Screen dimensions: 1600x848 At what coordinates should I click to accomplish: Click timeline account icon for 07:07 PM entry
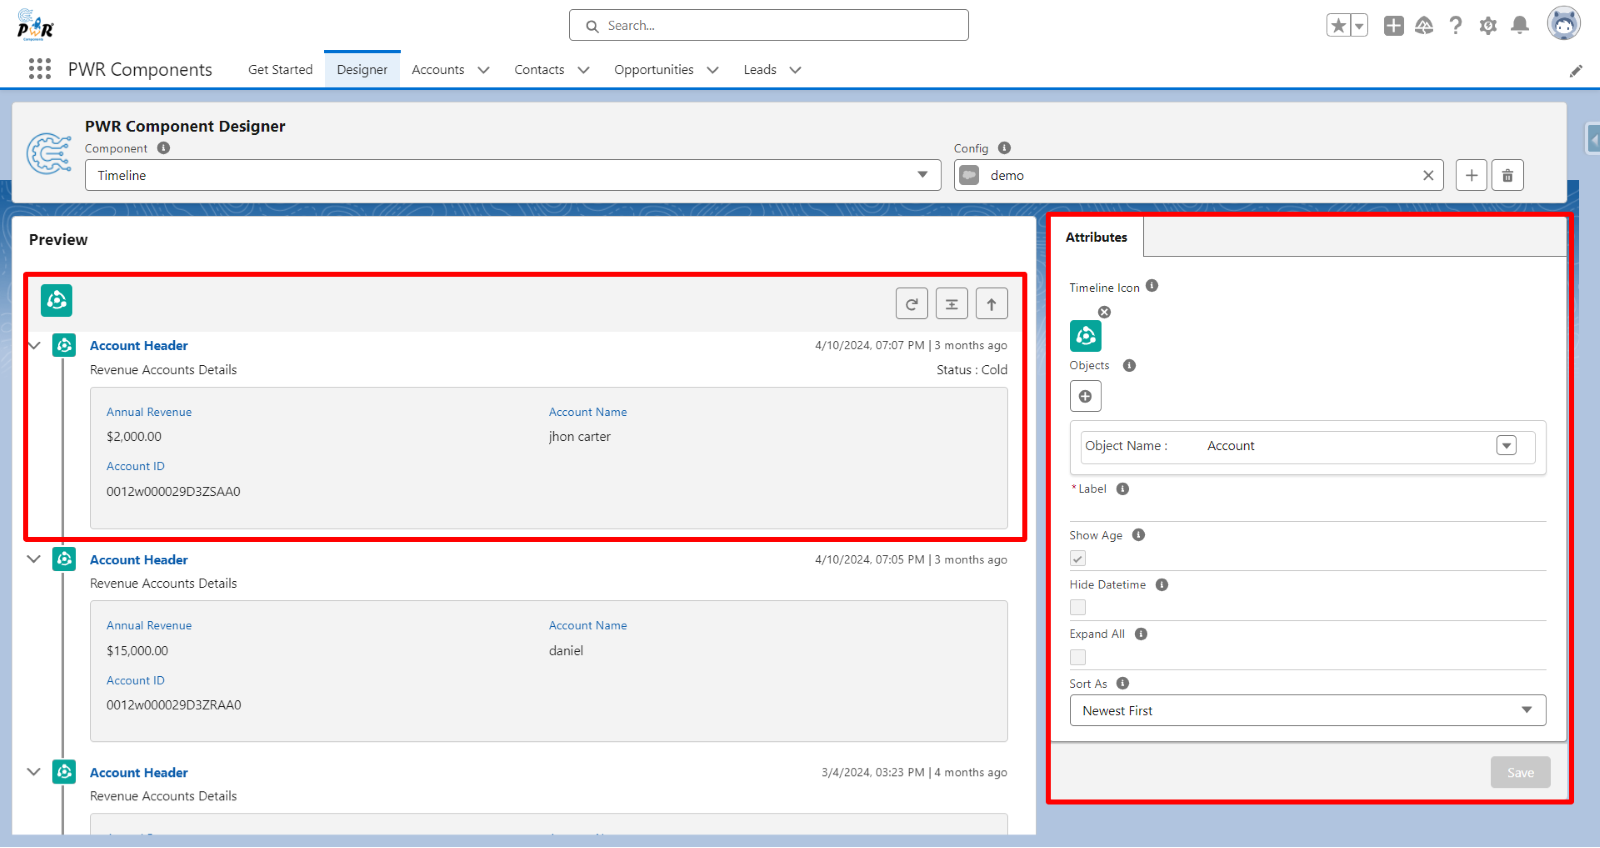pyautogui.click(x=64, y=345)
